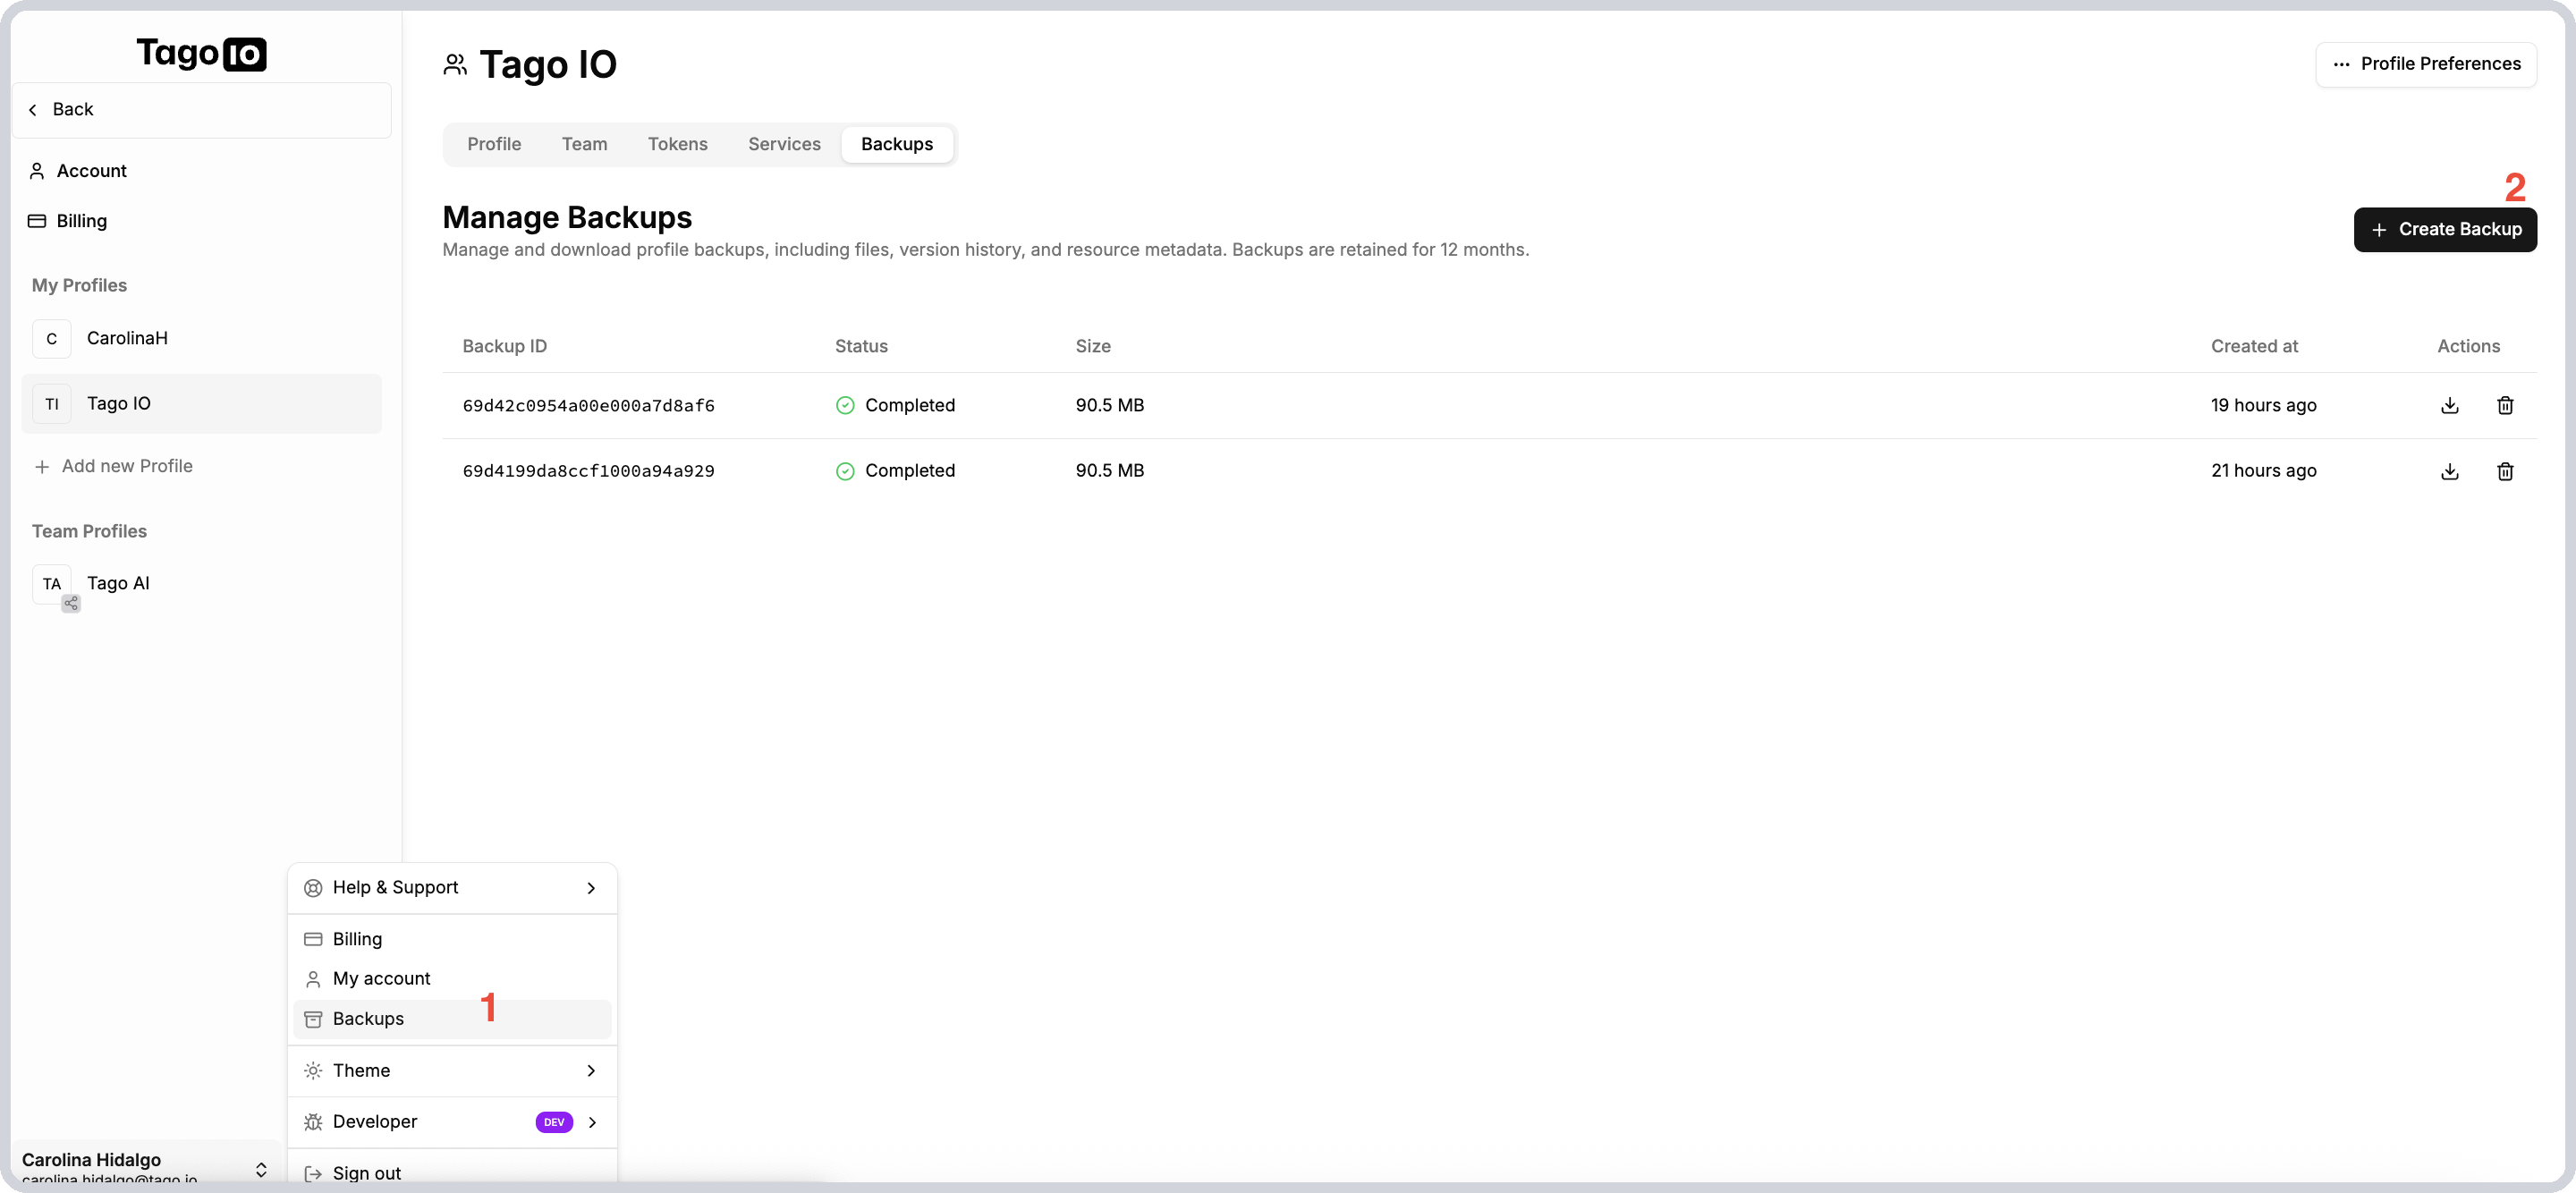Select the Account icon in the sidebar
Viewport: 2576px width, 1193px height.
click(x=37, y=170)
